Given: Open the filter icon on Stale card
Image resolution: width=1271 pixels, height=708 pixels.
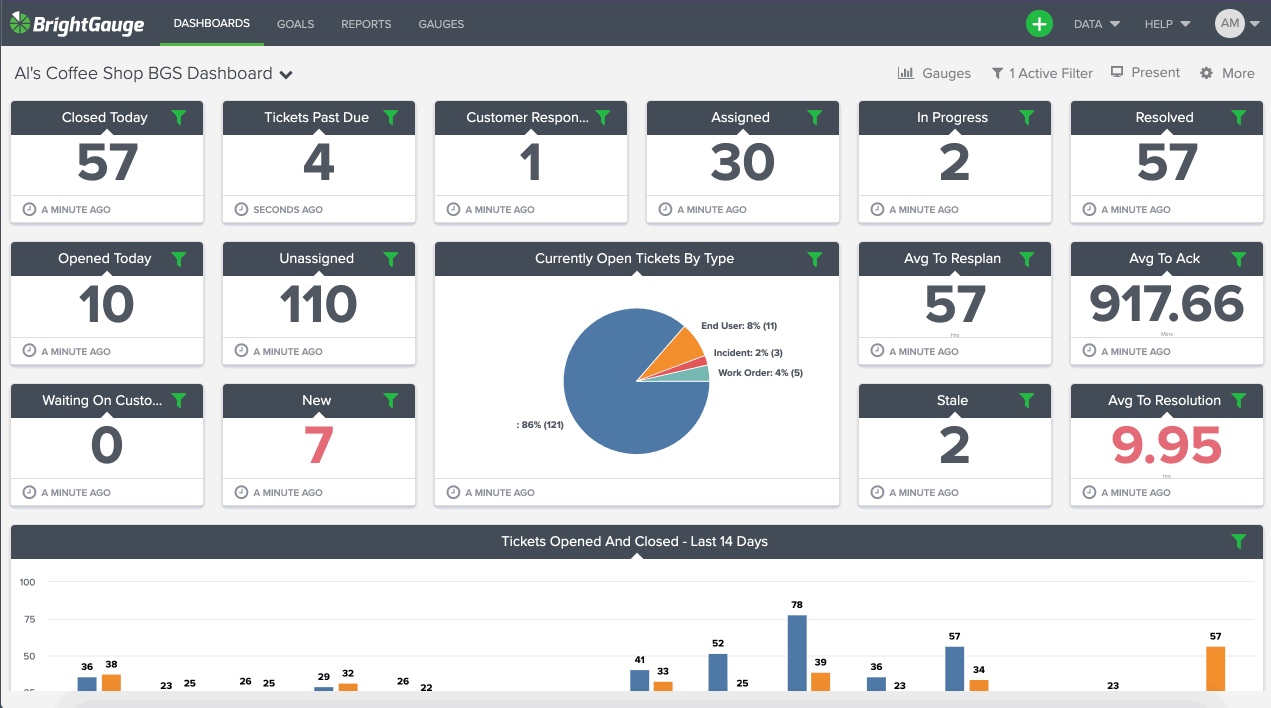Looking at the screenshot, I should tap(1027, 400).
